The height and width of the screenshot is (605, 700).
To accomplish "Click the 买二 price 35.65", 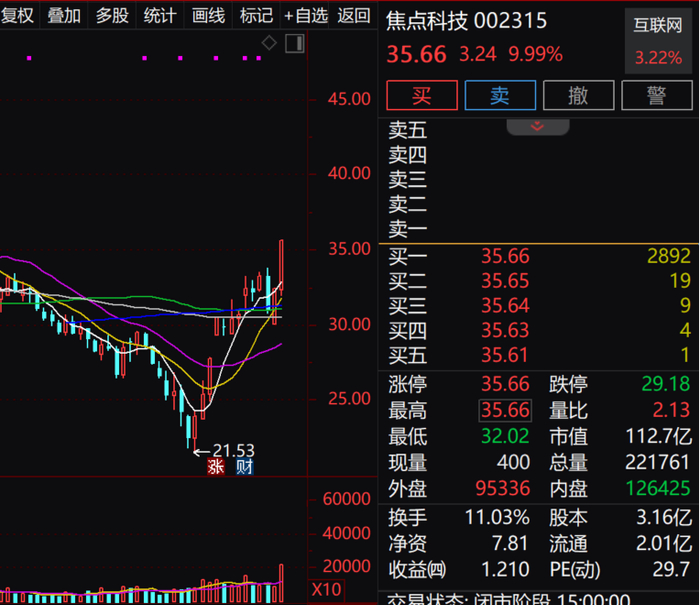I will coord(505,281).
